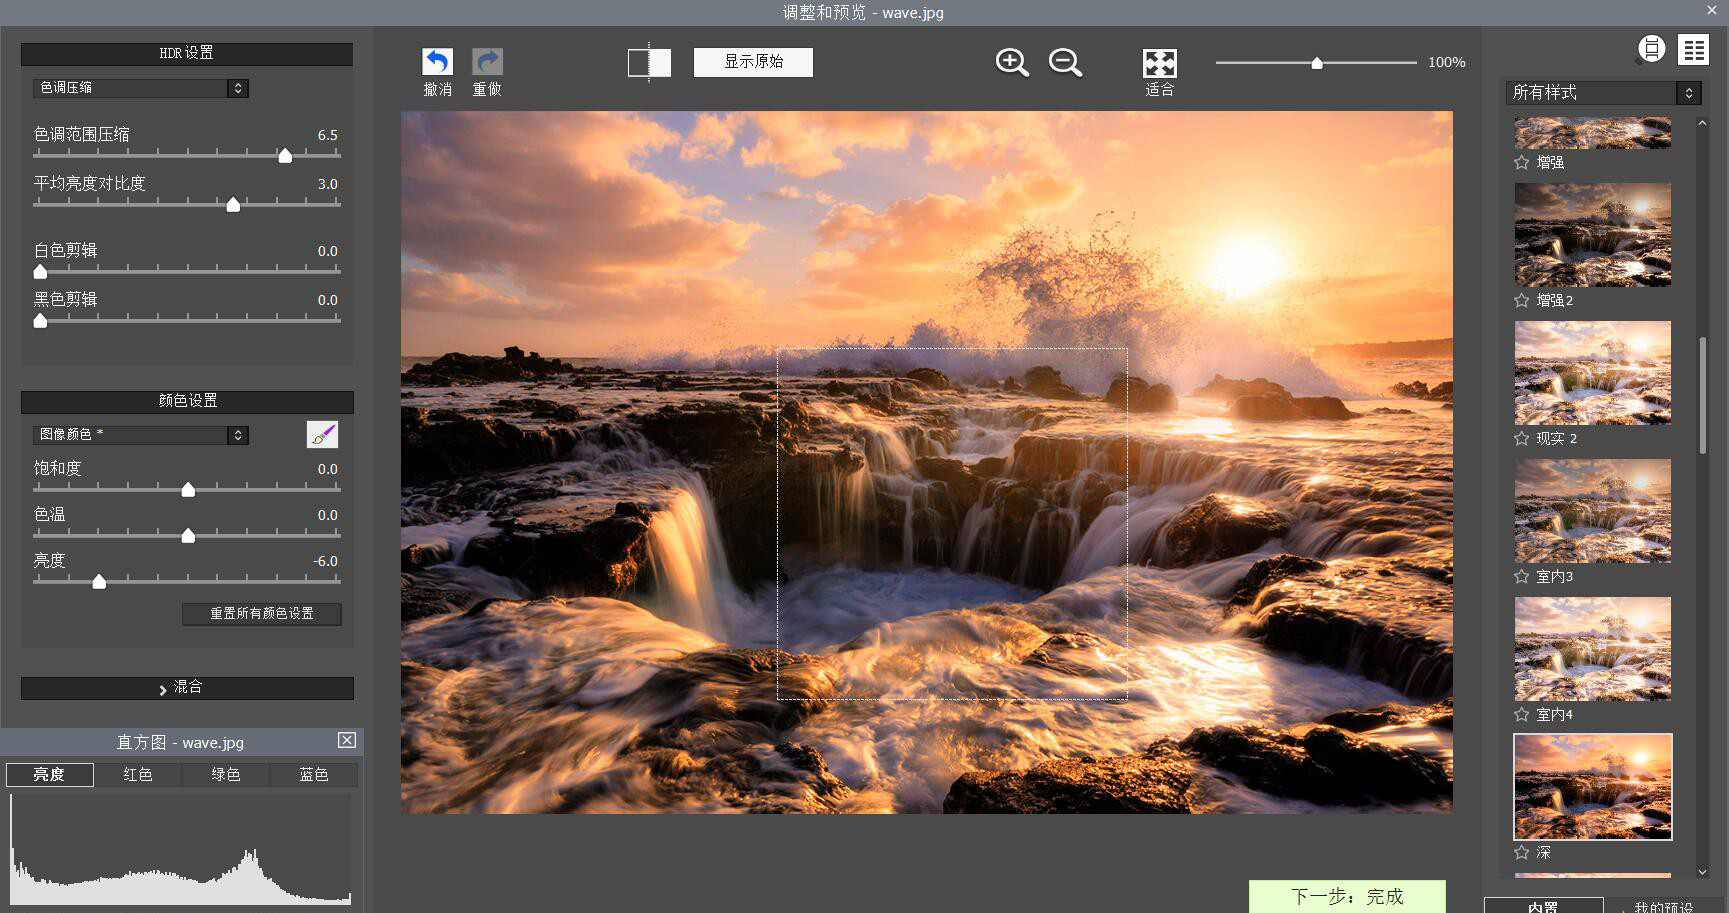The image size is (1729, 913).
Task: Enable the split before/after preview icon
Action: point(648,62)
